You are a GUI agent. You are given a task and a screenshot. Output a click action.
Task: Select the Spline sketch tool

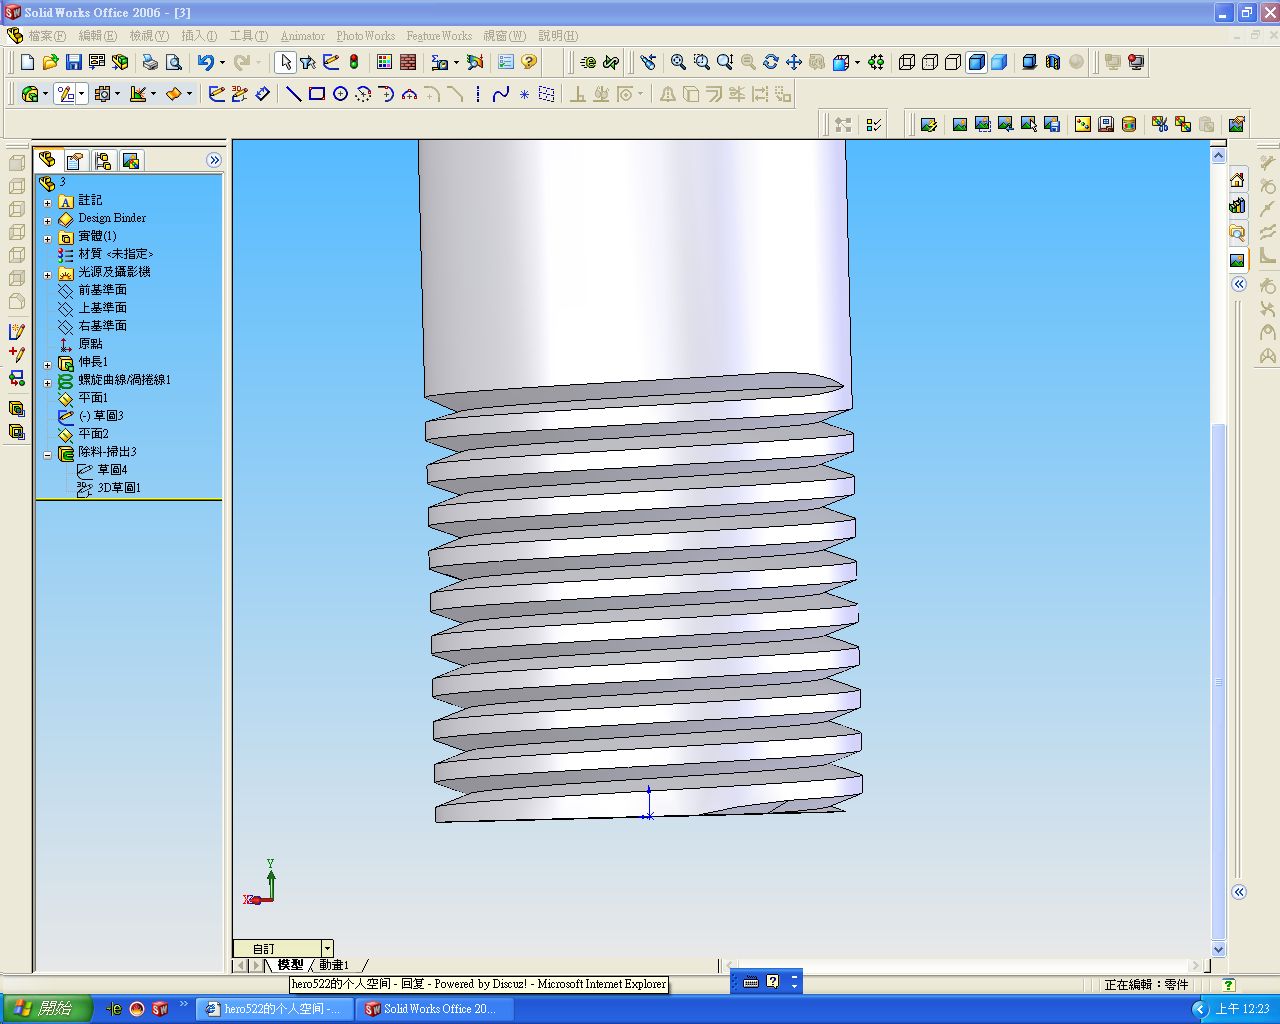tap(501, 94)
